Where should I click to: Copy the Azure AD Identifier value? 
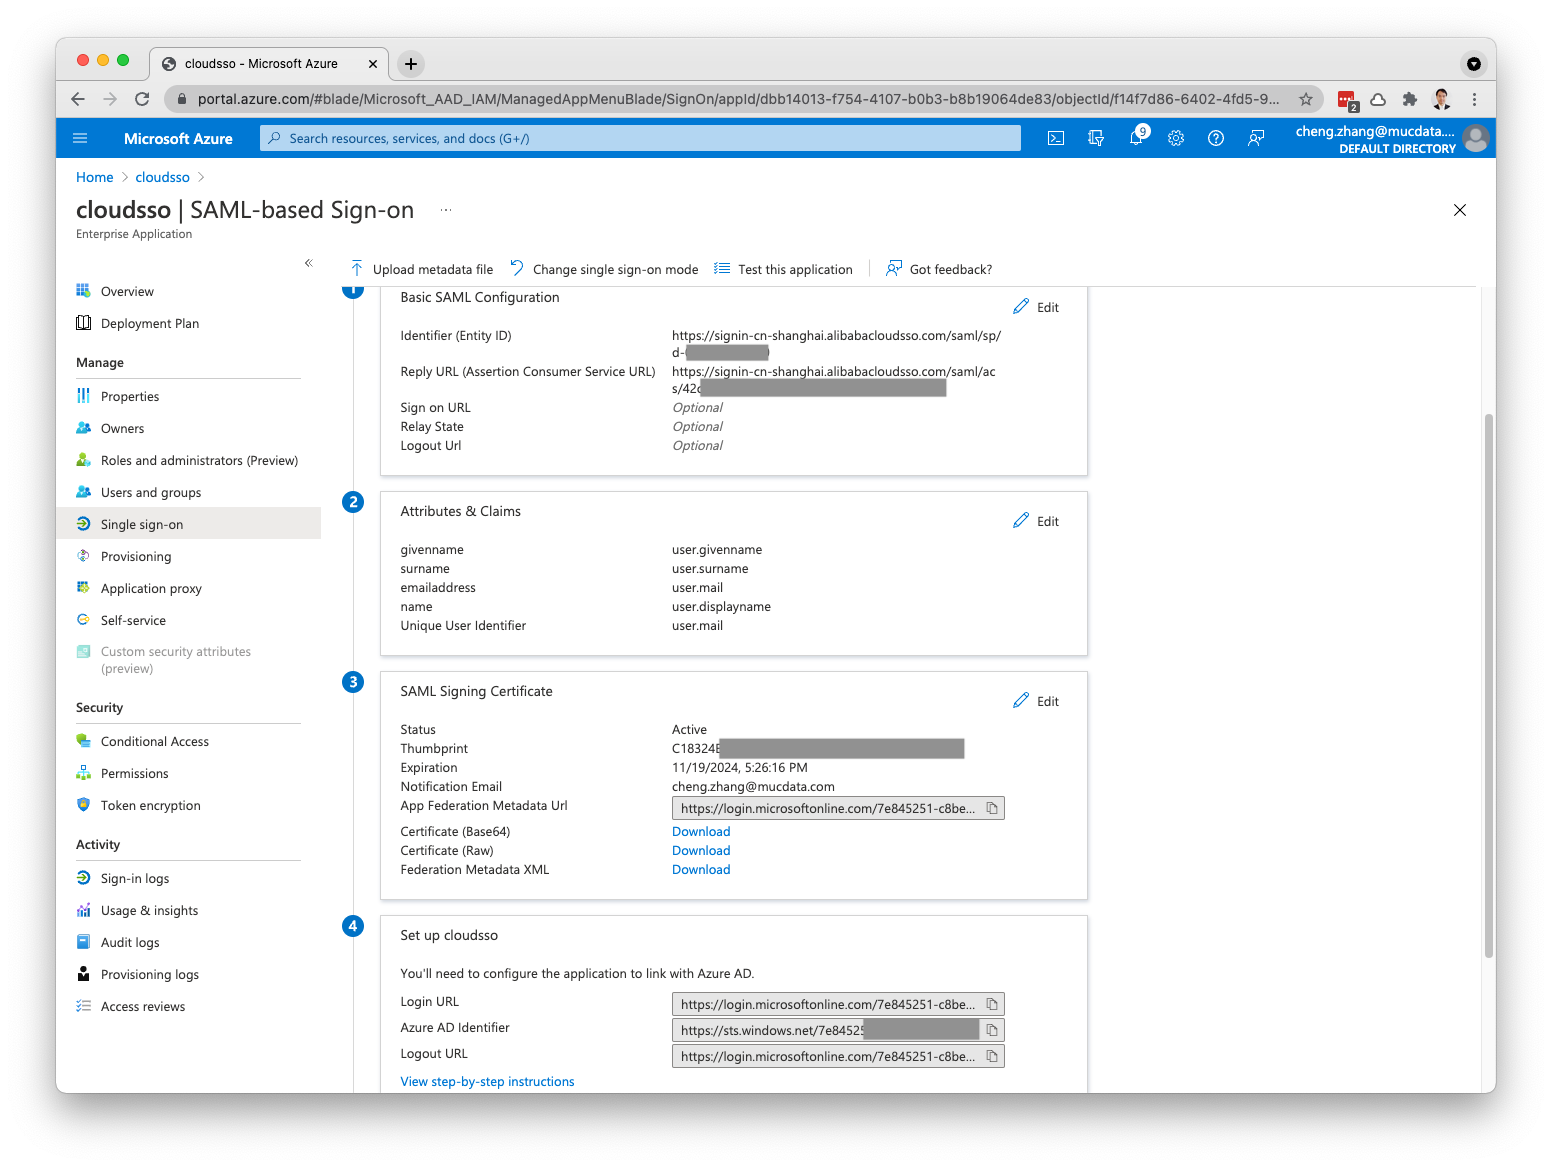(x=992, y=1030)
